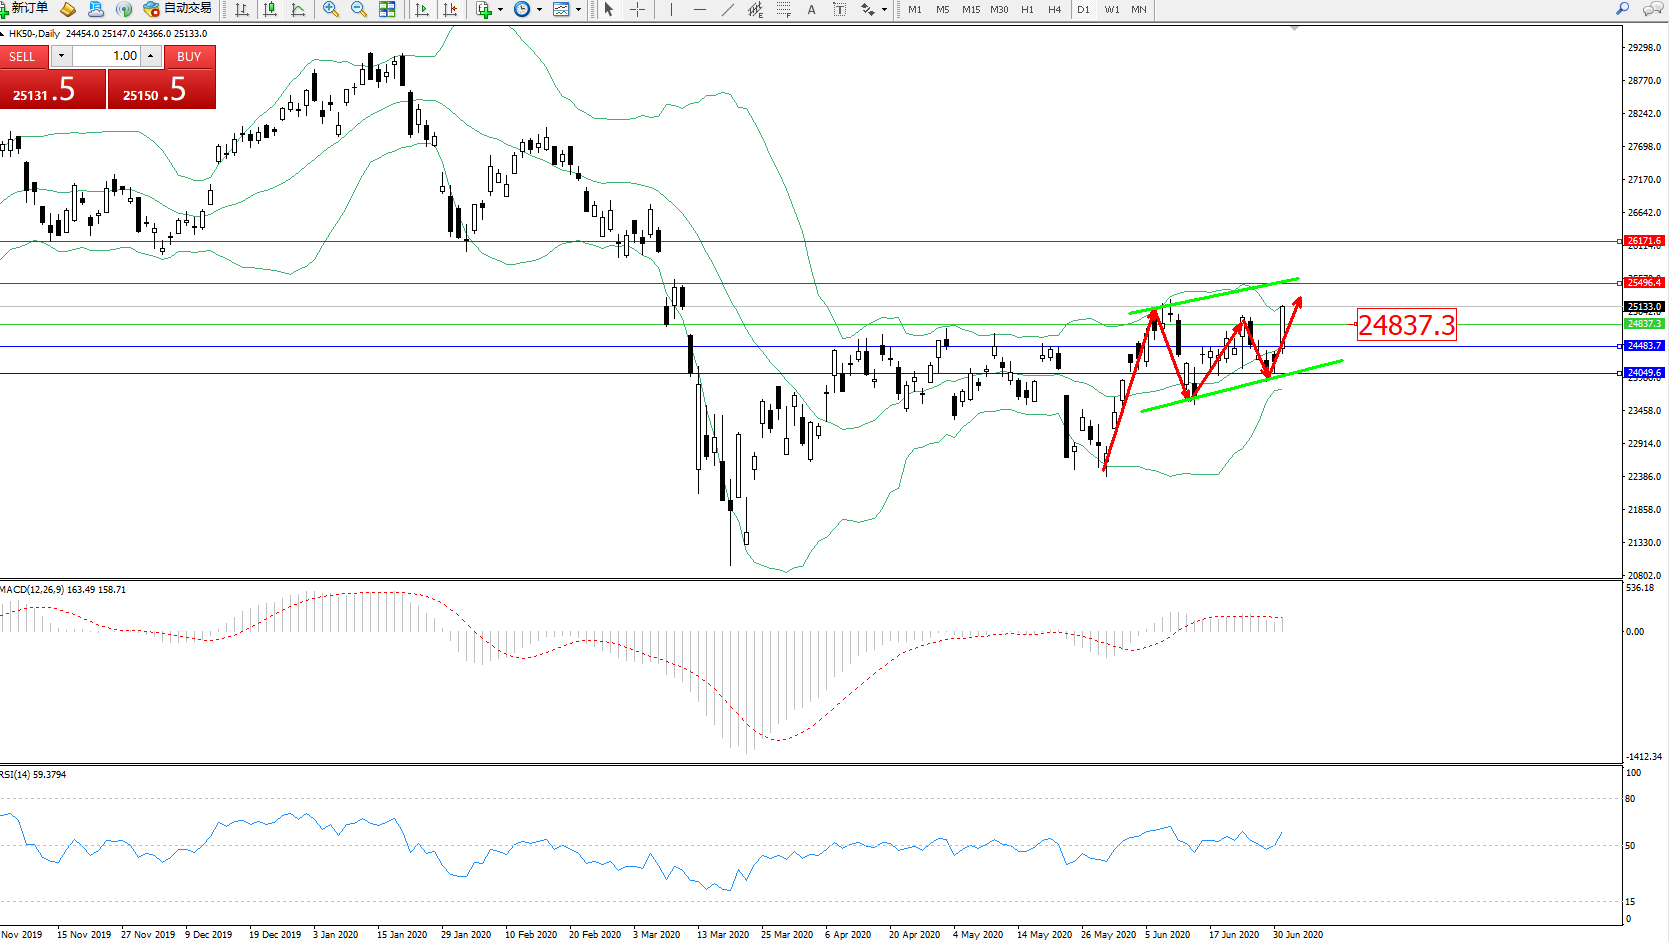Image resolution: width=1669 pixels, height=941 pixels.
Task: Open the indicators list dropdown arrow
Action: (x=500, y=9)
